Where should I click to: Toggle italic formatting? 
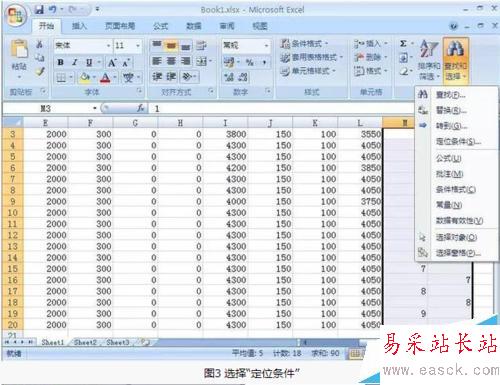(75, 62)
